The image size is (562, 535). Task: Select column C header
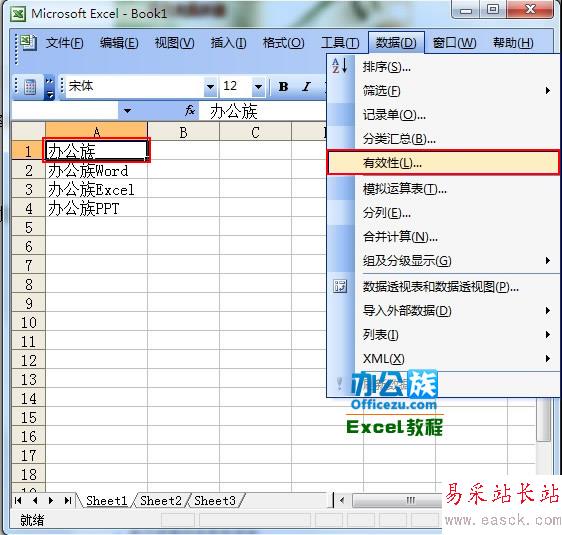point(256,132)
